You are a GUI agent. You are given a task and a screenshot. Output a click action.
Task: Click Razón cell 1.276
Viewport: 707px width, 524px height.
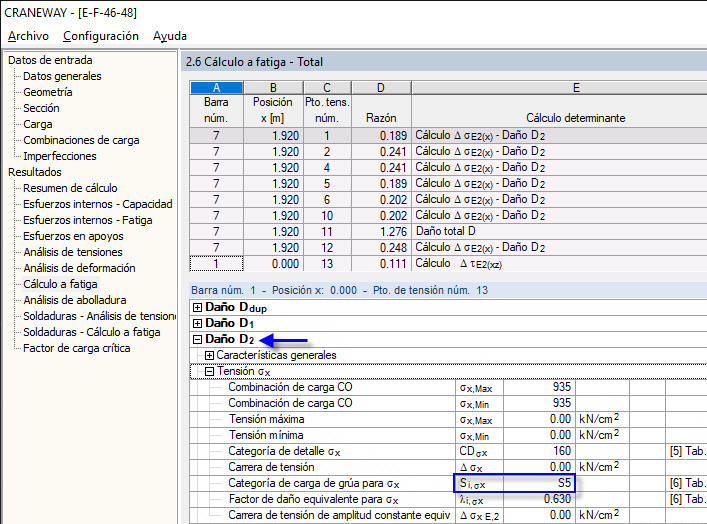(381, 231)
